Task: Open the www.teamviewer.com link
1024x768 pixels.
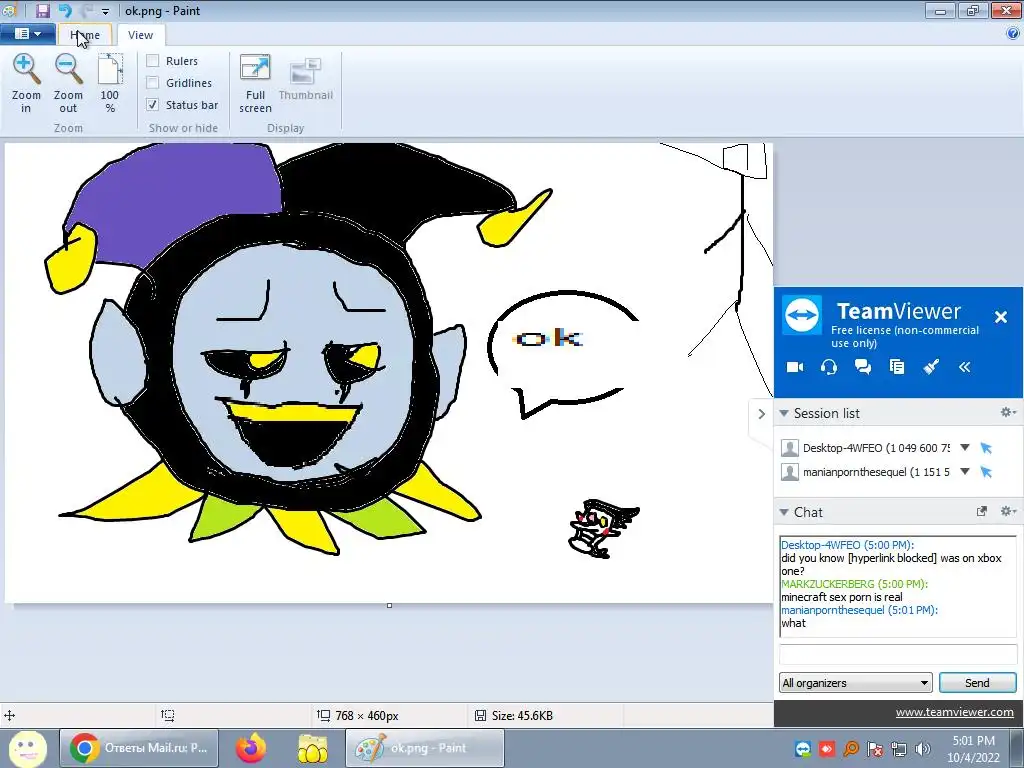Action: 954,712
